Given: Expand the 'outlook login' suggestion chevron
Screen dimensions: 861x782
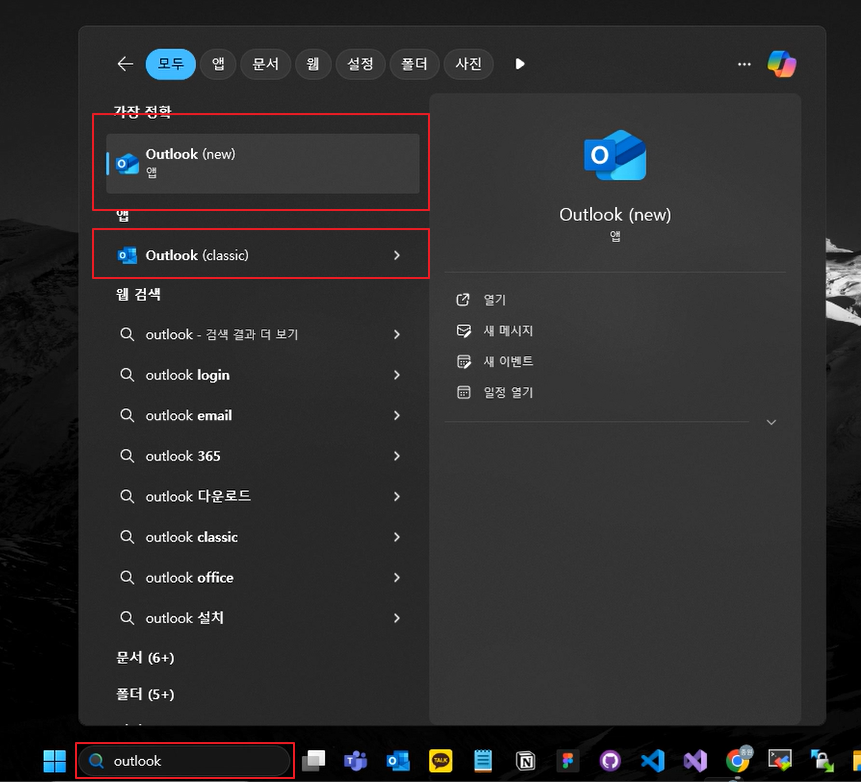Looking at the screenshot, I should pos(397,375).
